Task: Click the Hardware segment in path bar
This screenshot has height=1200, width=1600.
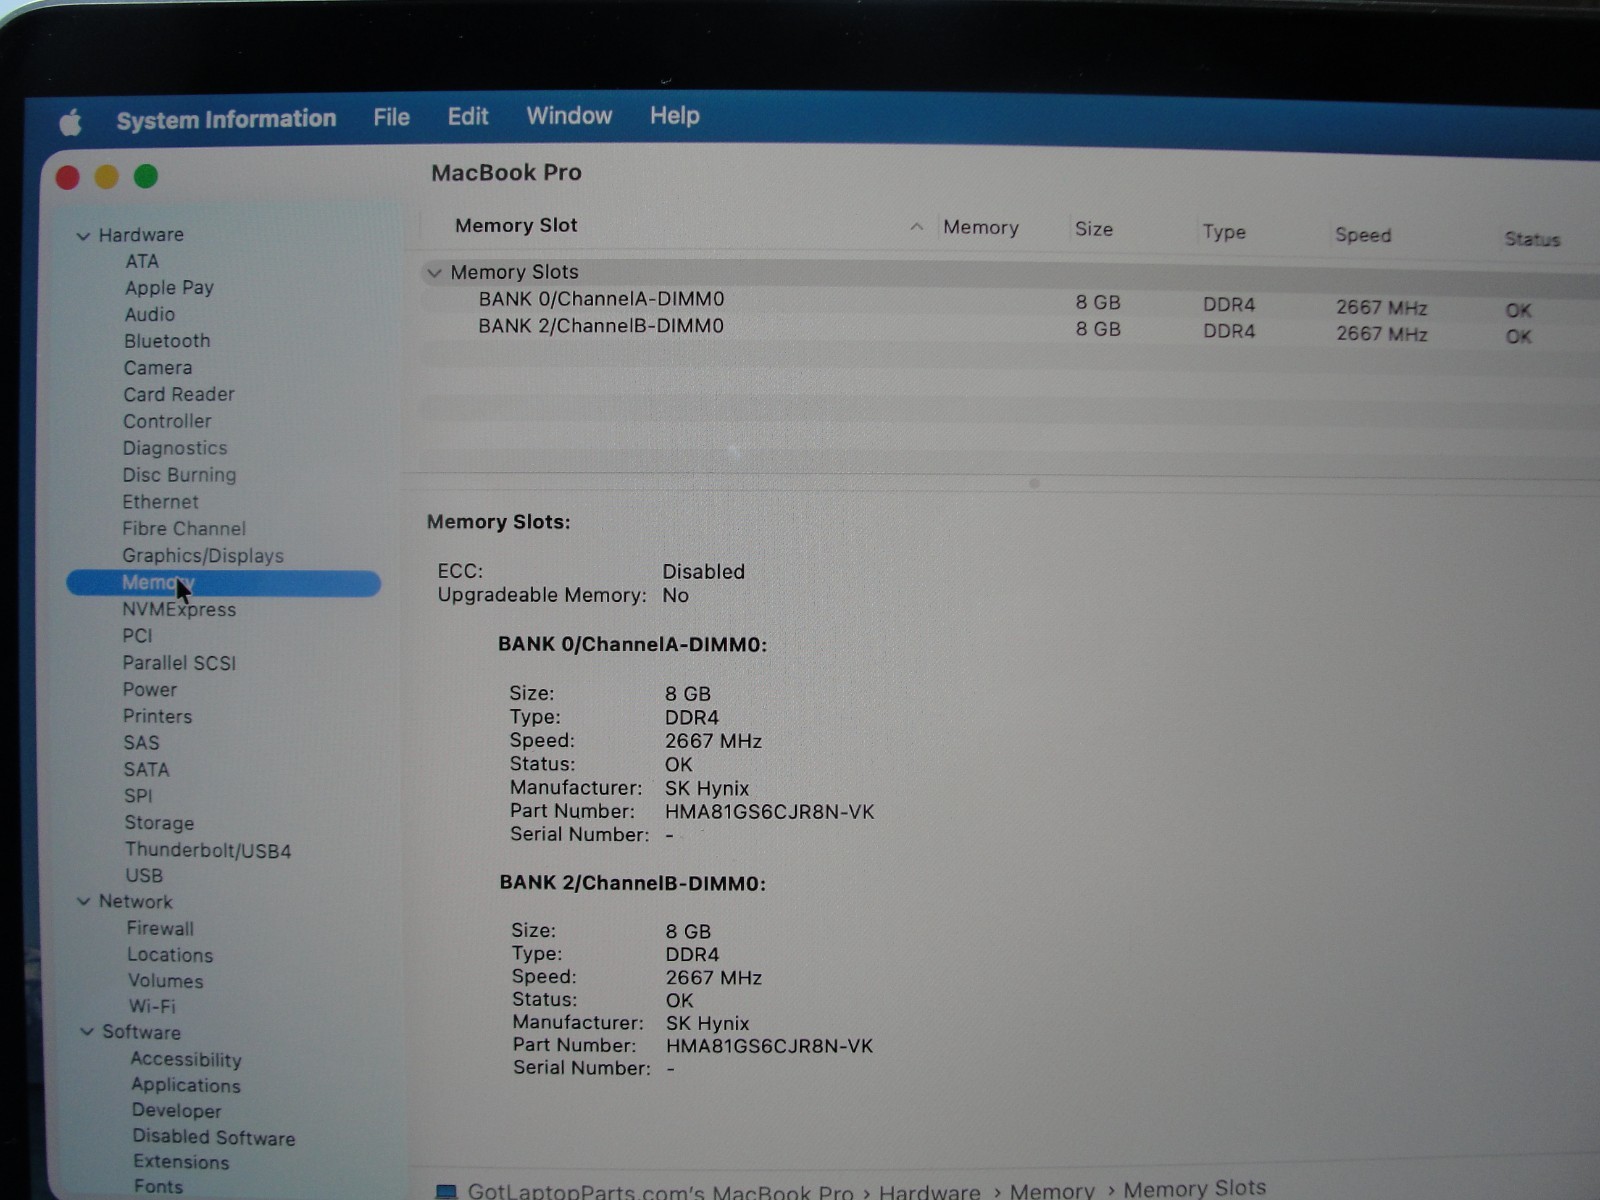Action: (930, 1191)
